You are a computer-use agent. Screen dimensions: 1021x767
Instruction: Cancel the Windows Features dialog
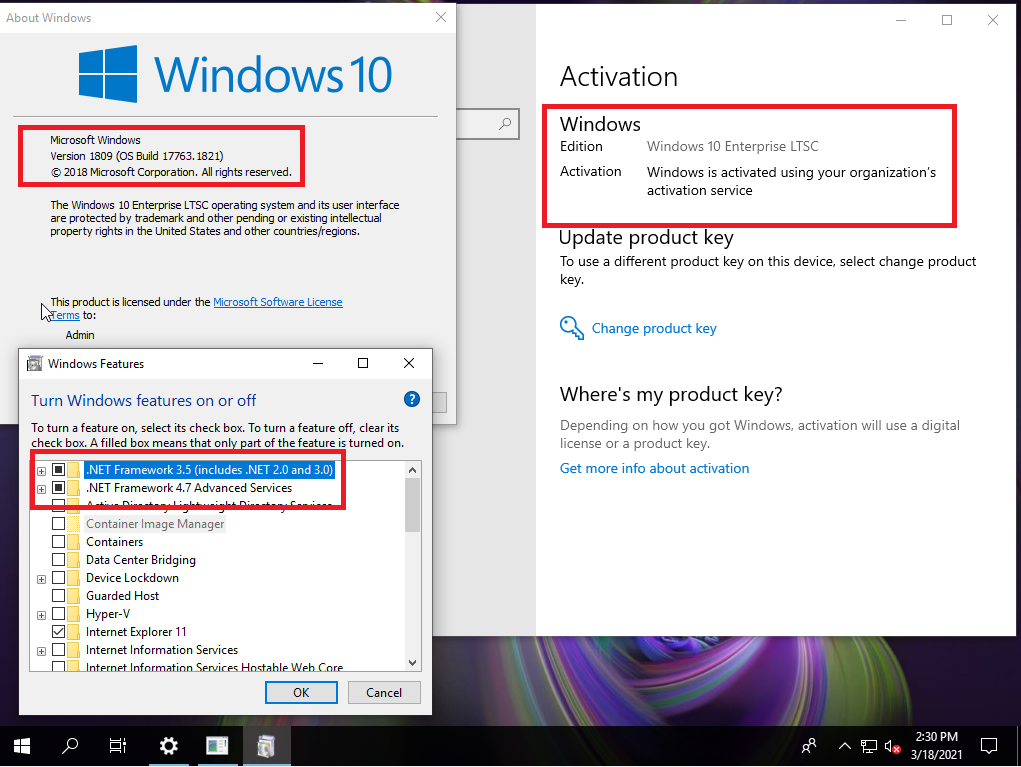click(x=384, y=693)
